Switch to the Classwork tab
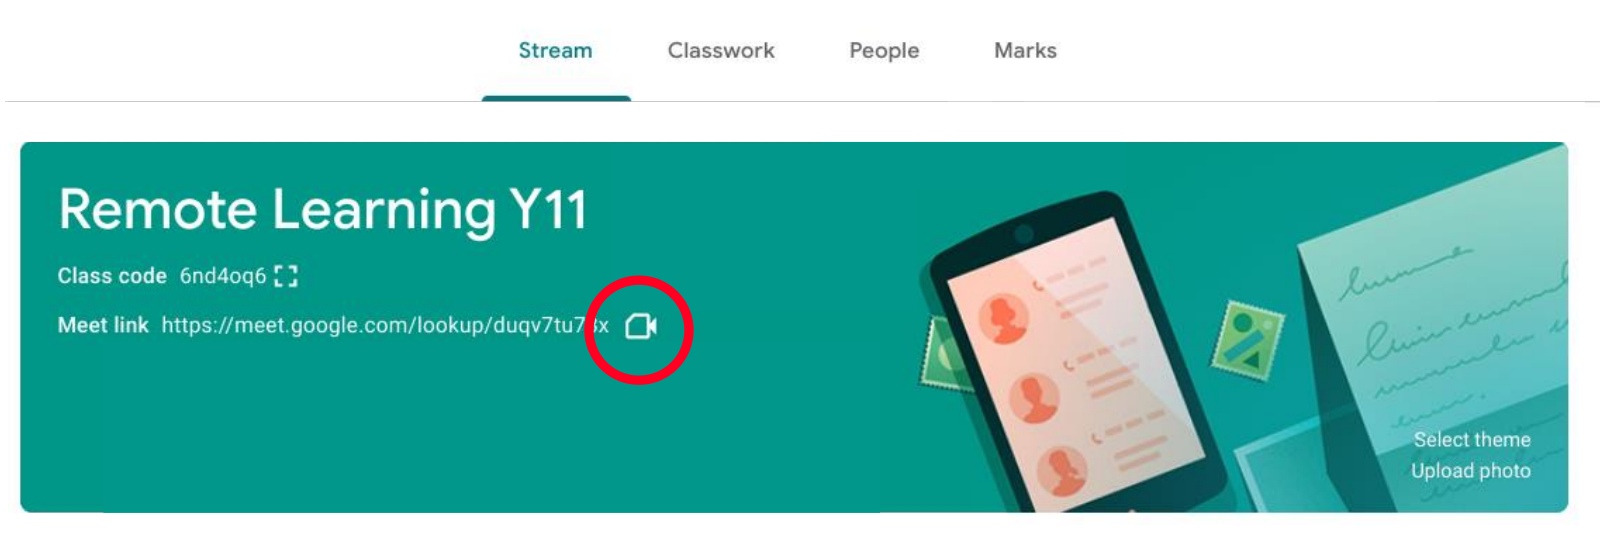Image resolution: width=1600 pixels, height=543 pixels. click(721, 50)
